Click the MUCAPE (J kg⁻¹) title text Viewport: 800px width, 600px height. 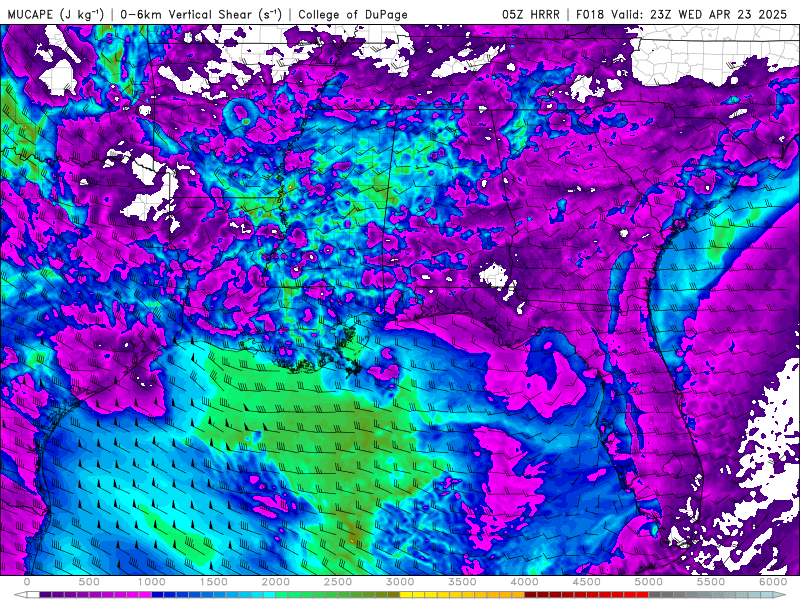(x=56, y=14)
